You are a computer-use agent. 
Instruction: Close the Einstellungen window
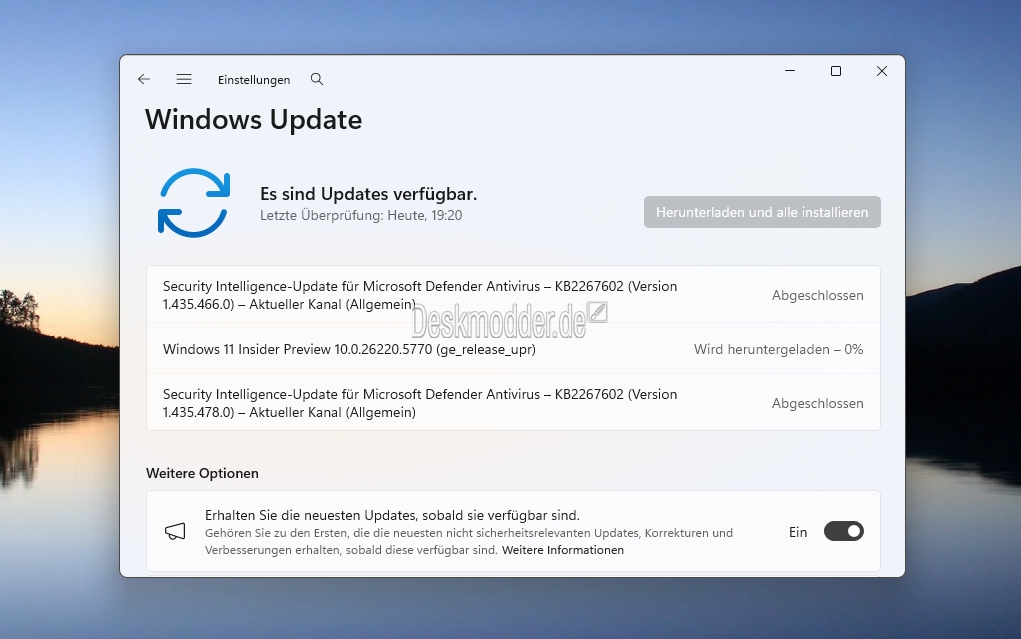pos(882,70)
